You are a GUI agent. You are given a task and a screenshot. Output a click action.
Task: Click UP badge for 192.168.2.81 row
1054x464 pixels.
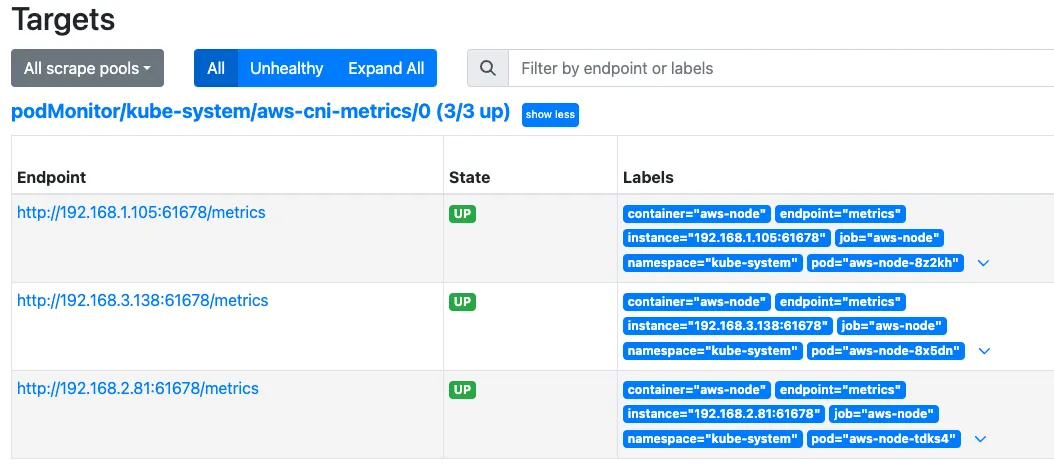462,389
